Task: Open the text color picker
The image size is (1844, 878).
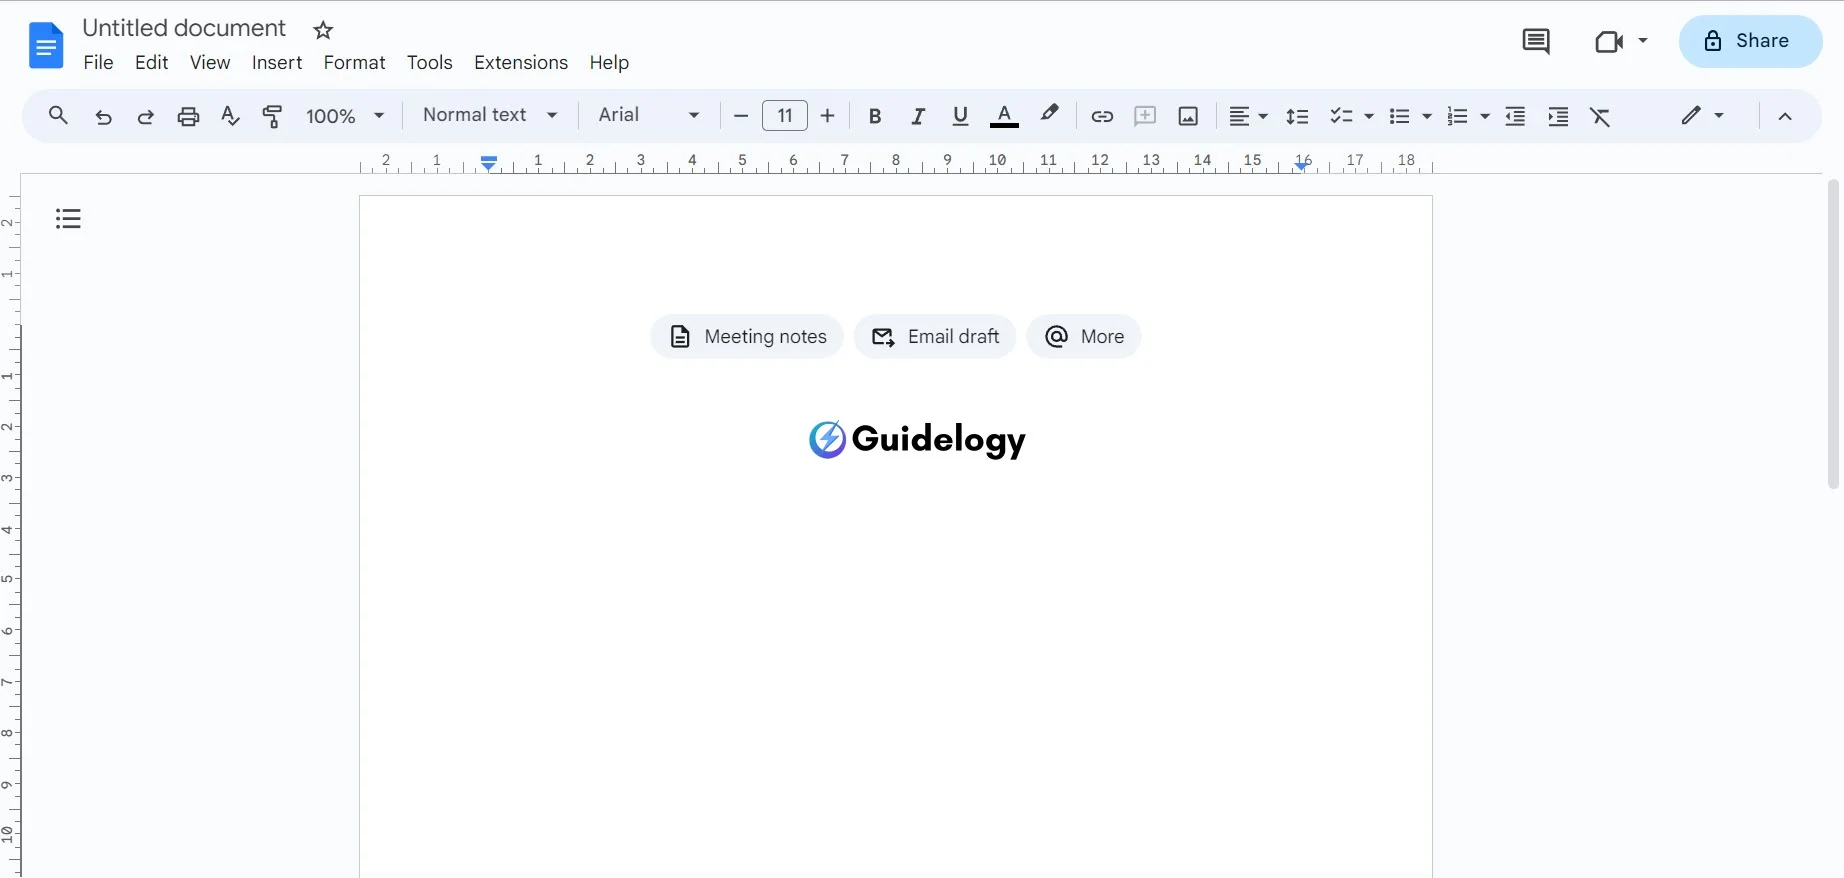Action: coord(1004,116)
